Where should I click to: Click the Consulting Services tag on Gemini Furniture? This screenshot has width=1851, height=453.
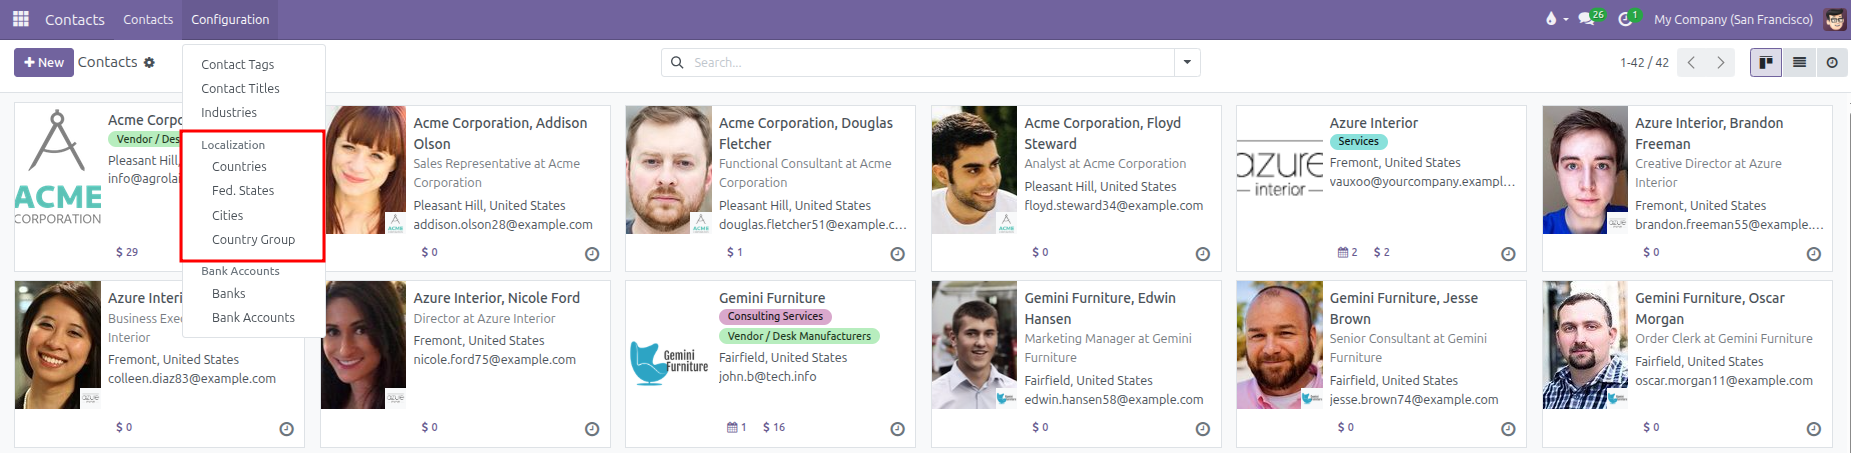point(775,316)
